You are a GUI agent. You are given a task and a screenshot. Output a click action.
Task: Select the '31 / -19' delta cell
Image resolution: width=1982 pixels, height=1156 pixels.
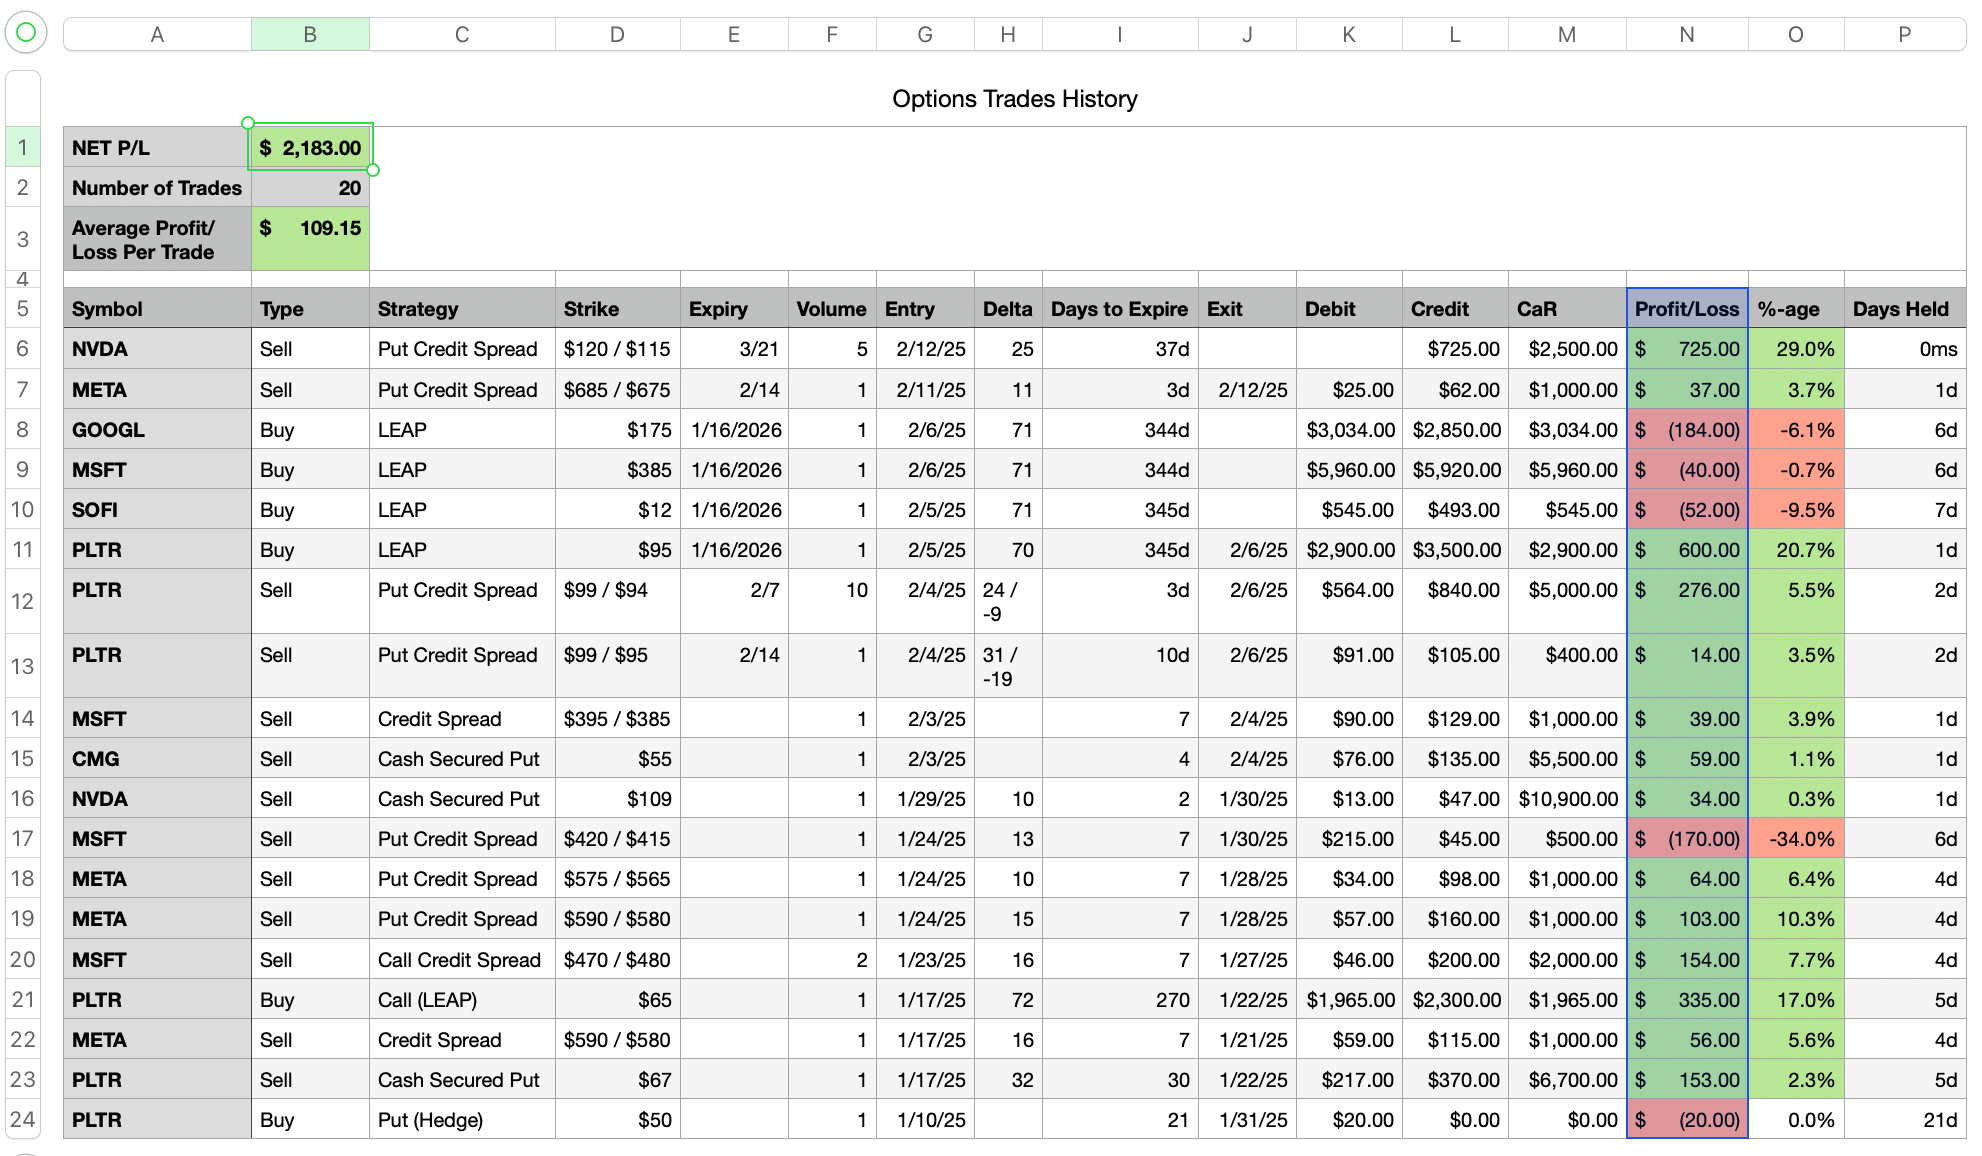point(1008,666)
